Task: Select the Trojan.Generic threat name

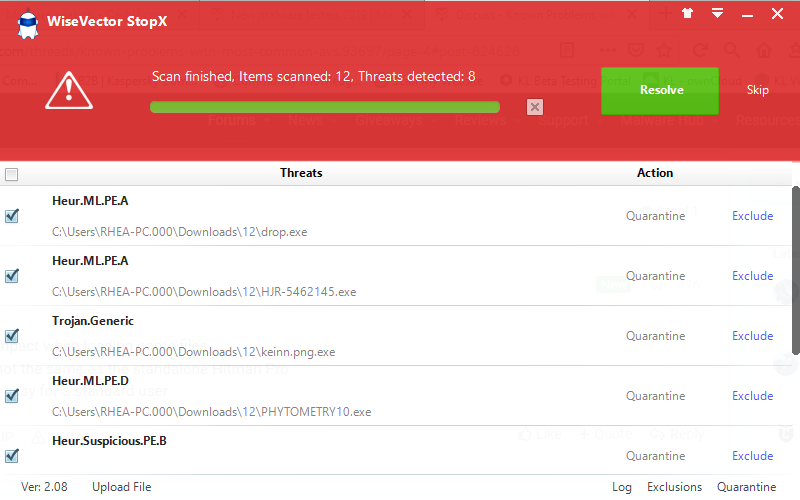Action: click(x=93, y=321)
